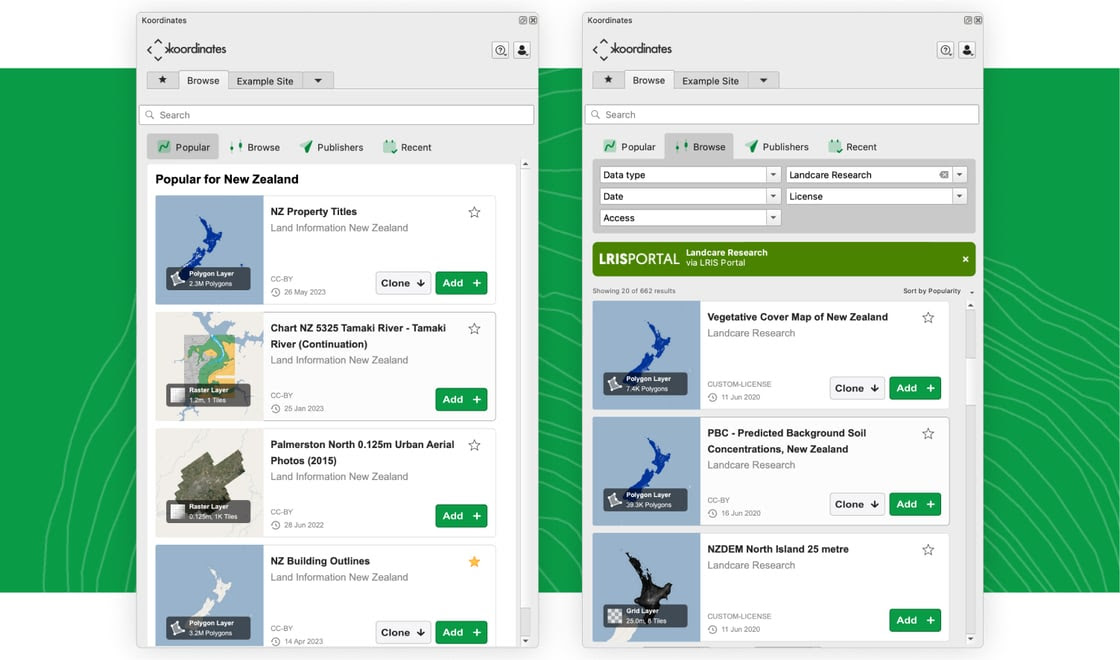Favorite NZDEM North Island 25 metre star
Screen dimensions: 1120x660
[x=928, y=550]
